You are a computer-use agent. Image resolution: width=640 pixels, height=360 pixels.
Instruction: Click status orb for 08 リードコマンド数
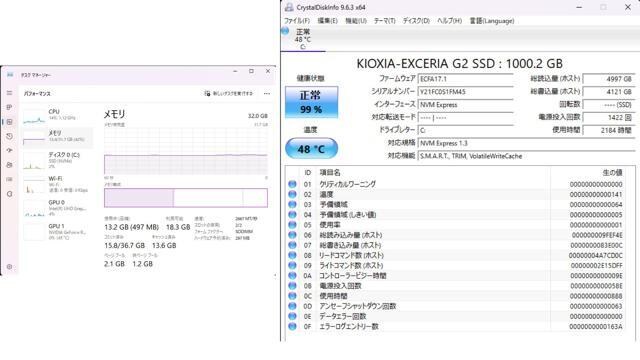292,256
